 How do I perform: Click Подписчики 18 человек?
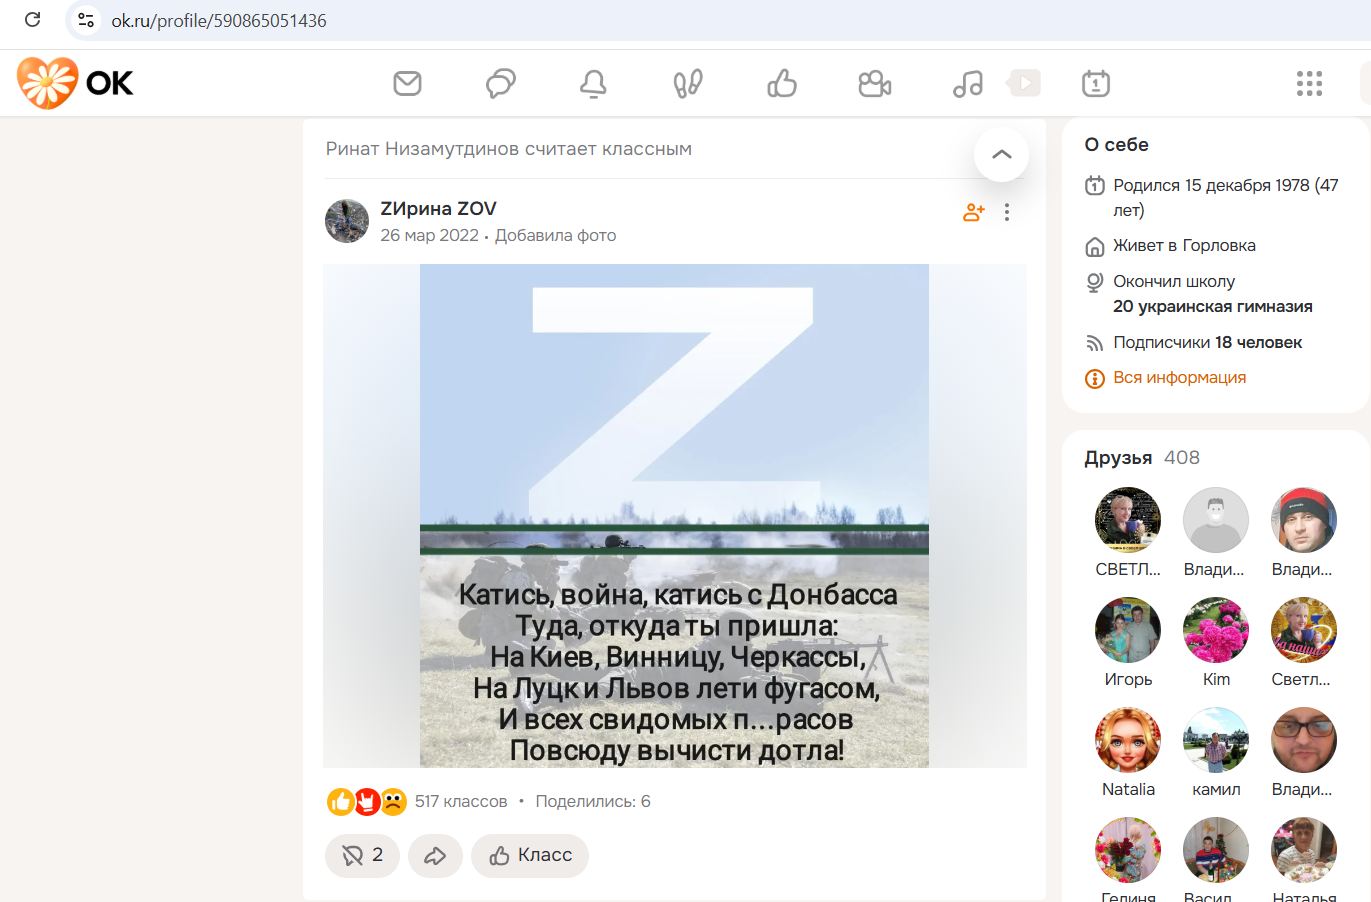click(x=1207, y=342)
